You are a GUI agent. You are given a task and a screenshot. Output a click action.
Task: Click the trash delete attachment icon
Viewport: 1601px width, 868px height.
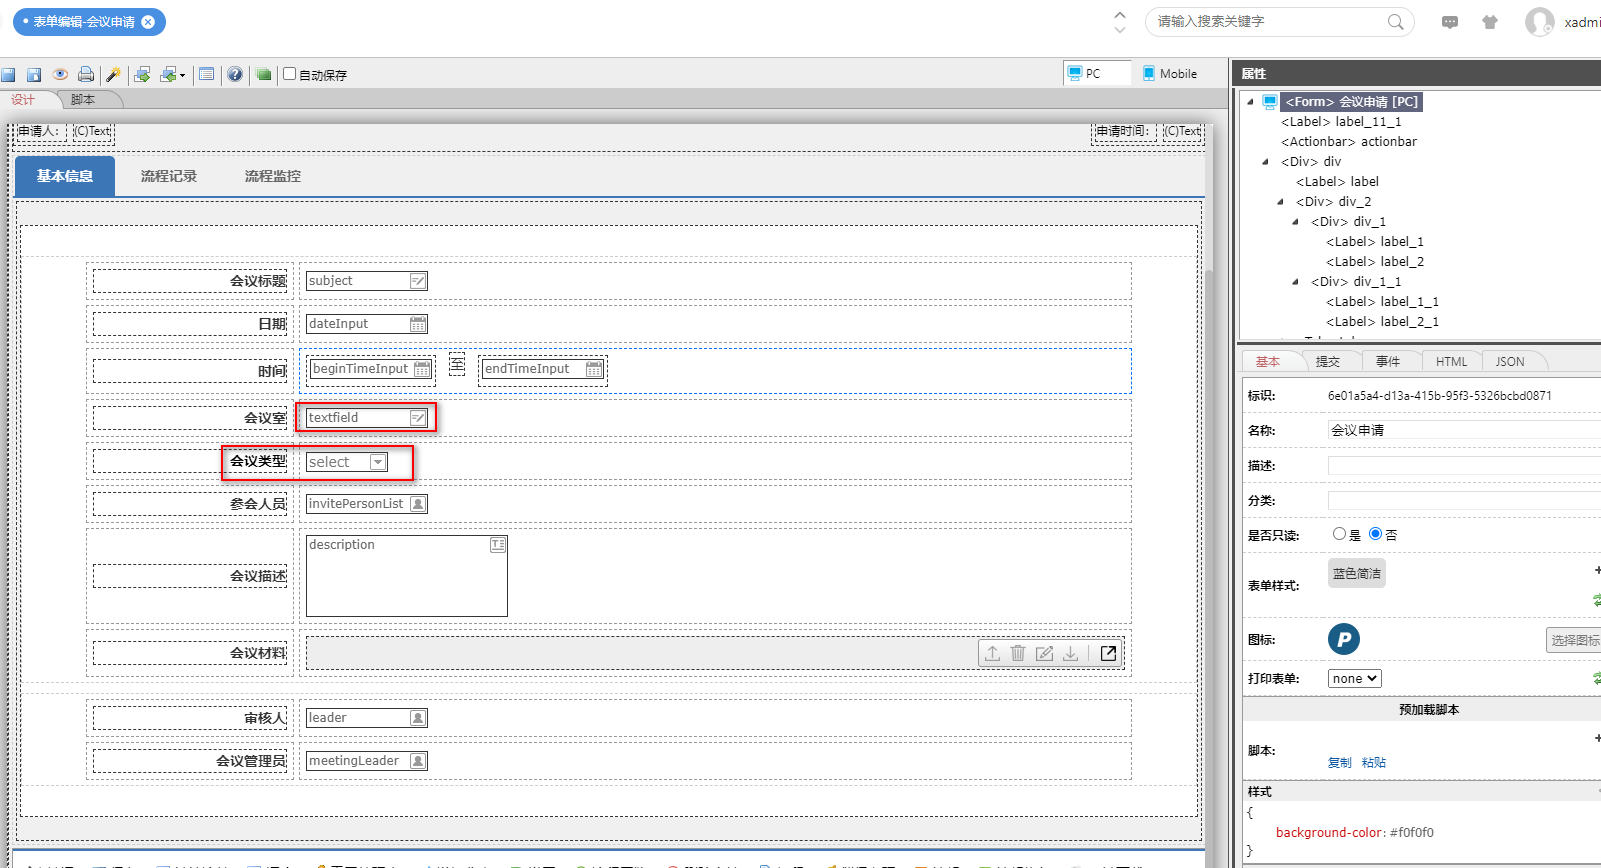click(1018, 653)
